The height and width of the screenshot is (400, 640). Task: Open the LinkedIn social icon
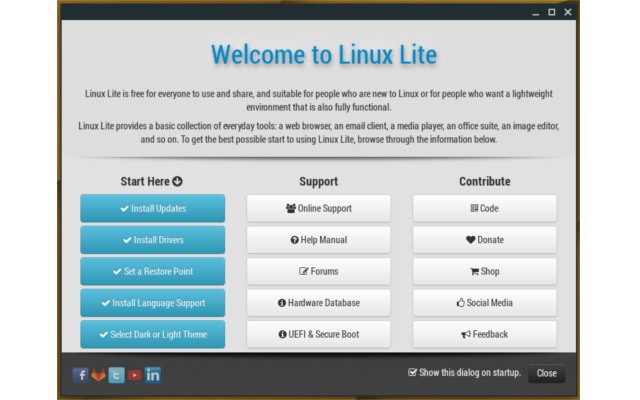pyautogui.click(x=153, y=375)
